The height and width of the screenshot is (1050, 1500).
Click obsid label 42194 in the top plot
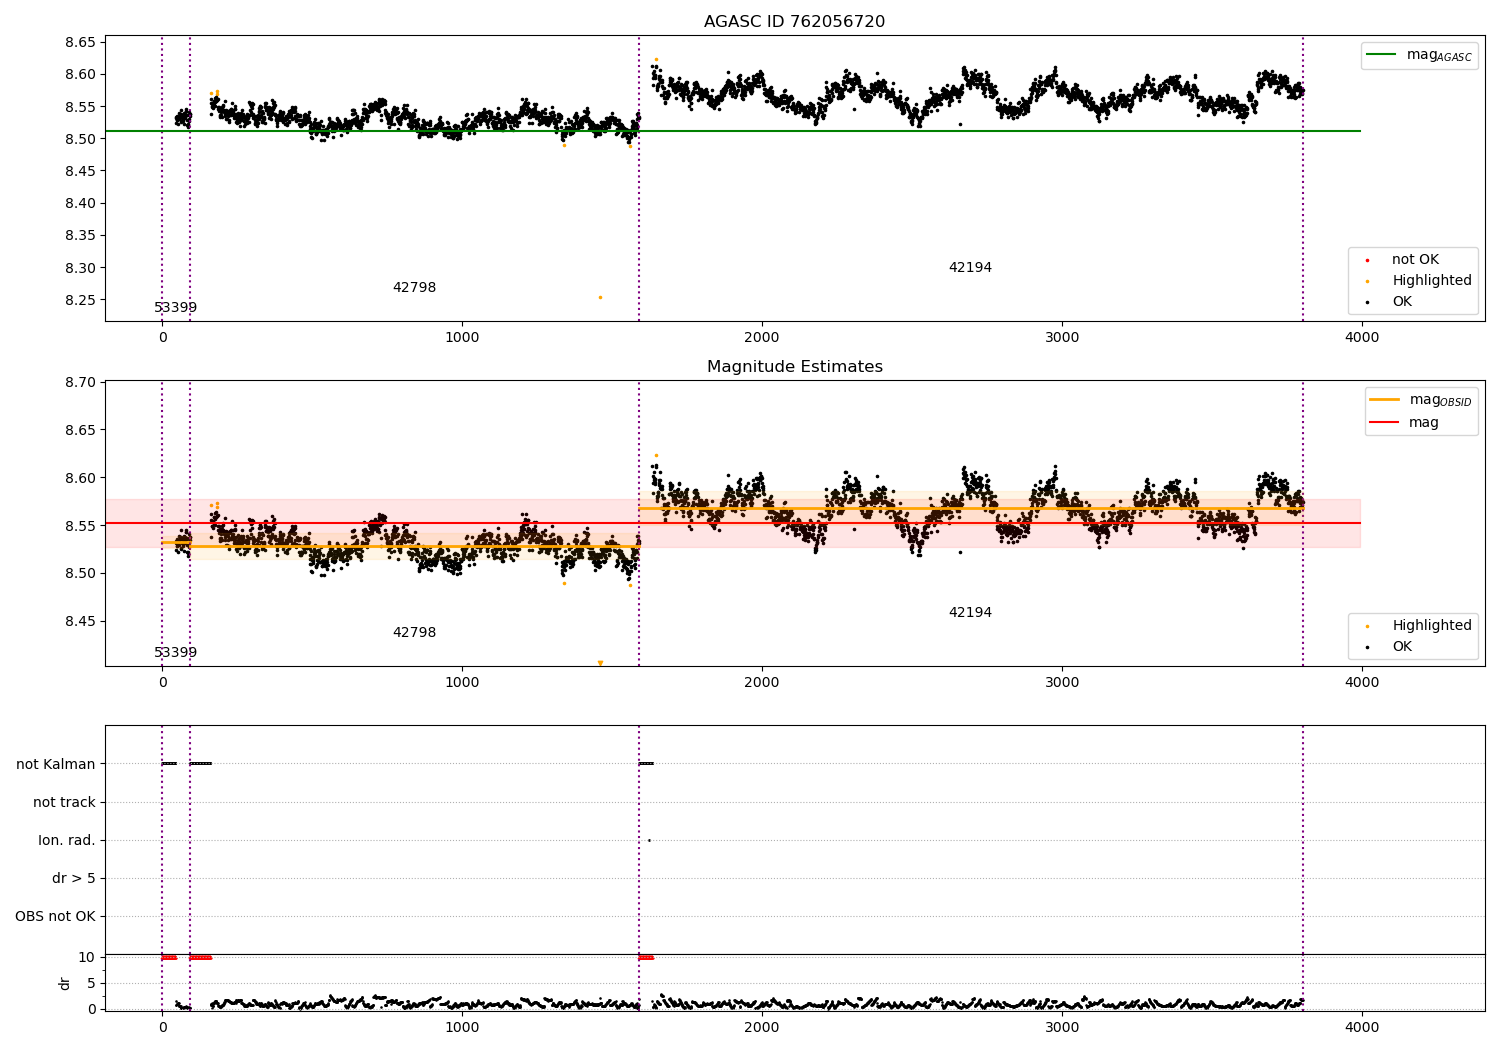pyautogui.click(x=970, y=268)
